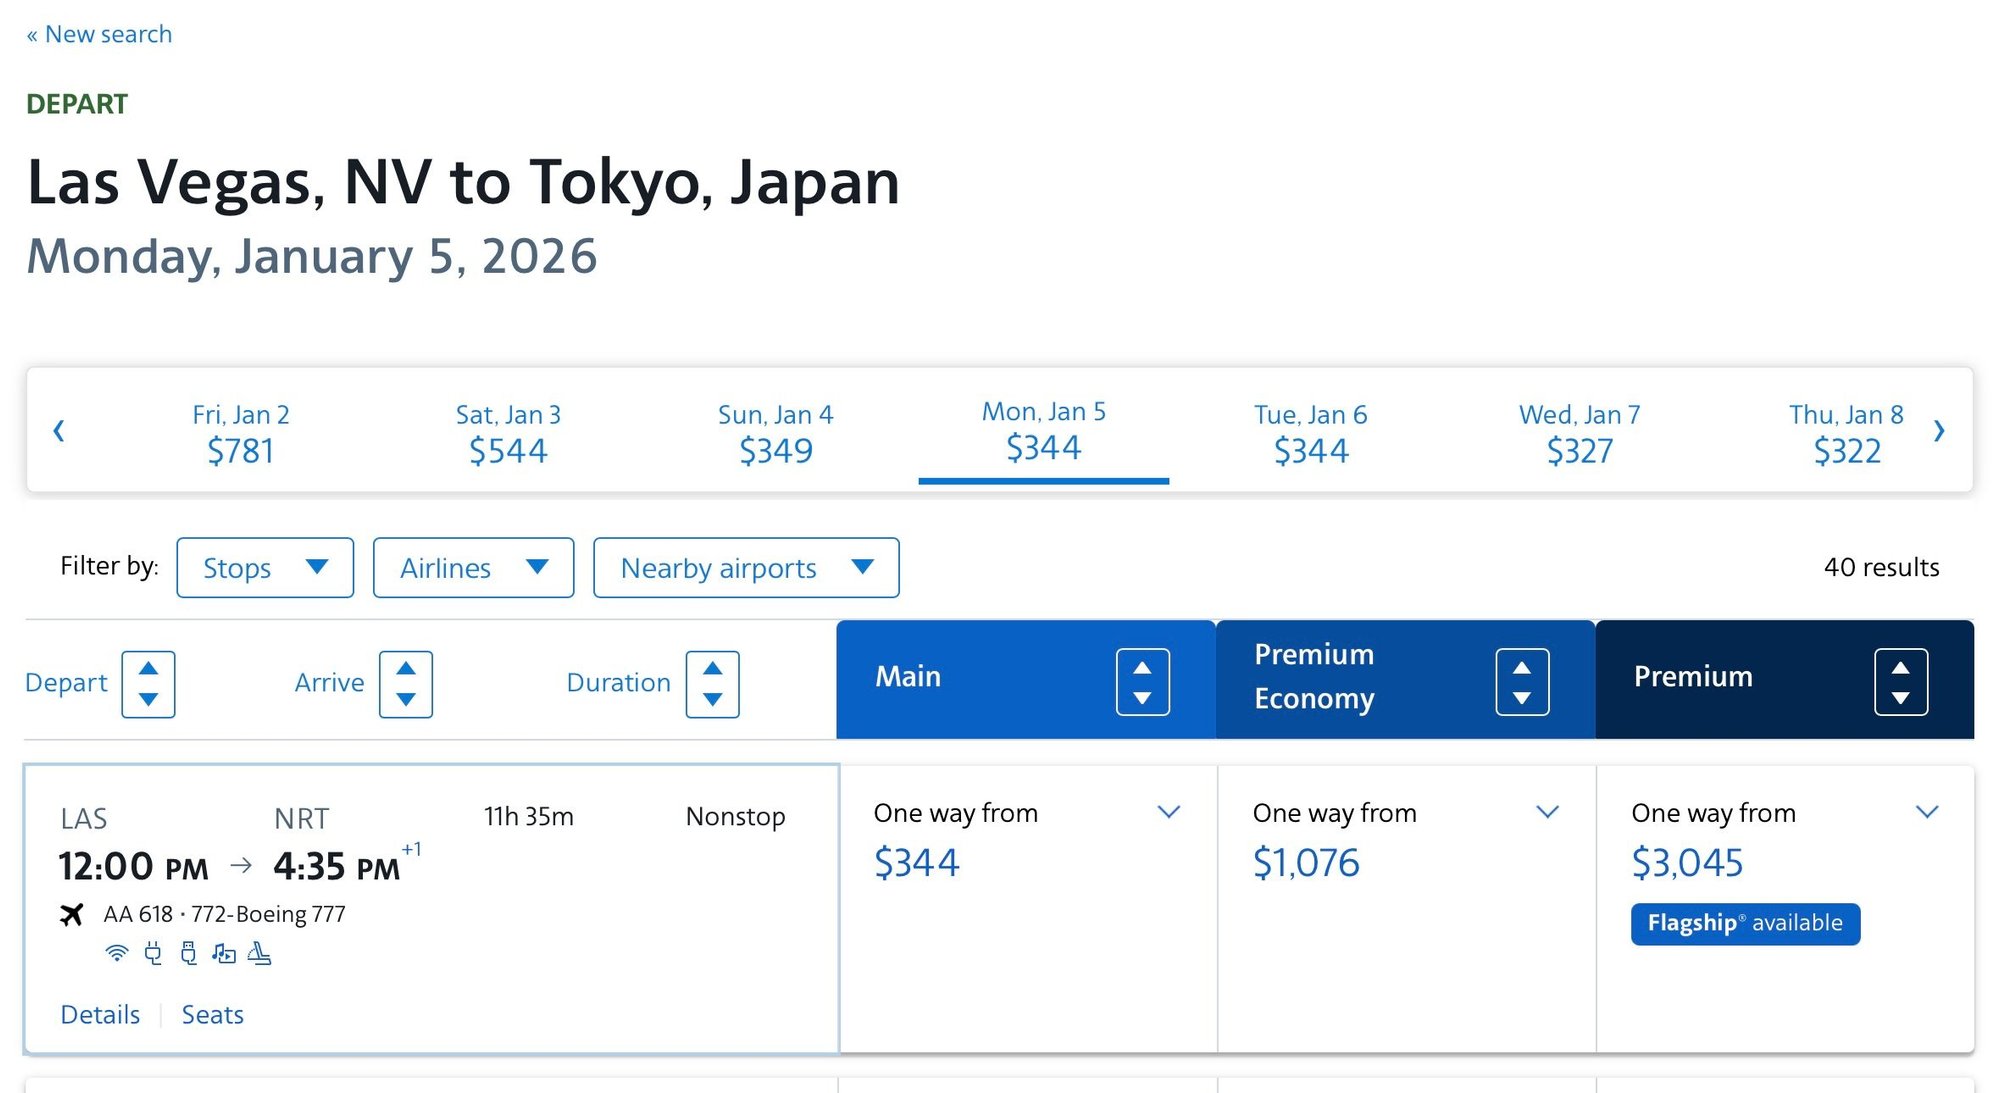
Task: Expand the $344 Main fare option
Action: pyautogui.click(x=1168, y=812)
